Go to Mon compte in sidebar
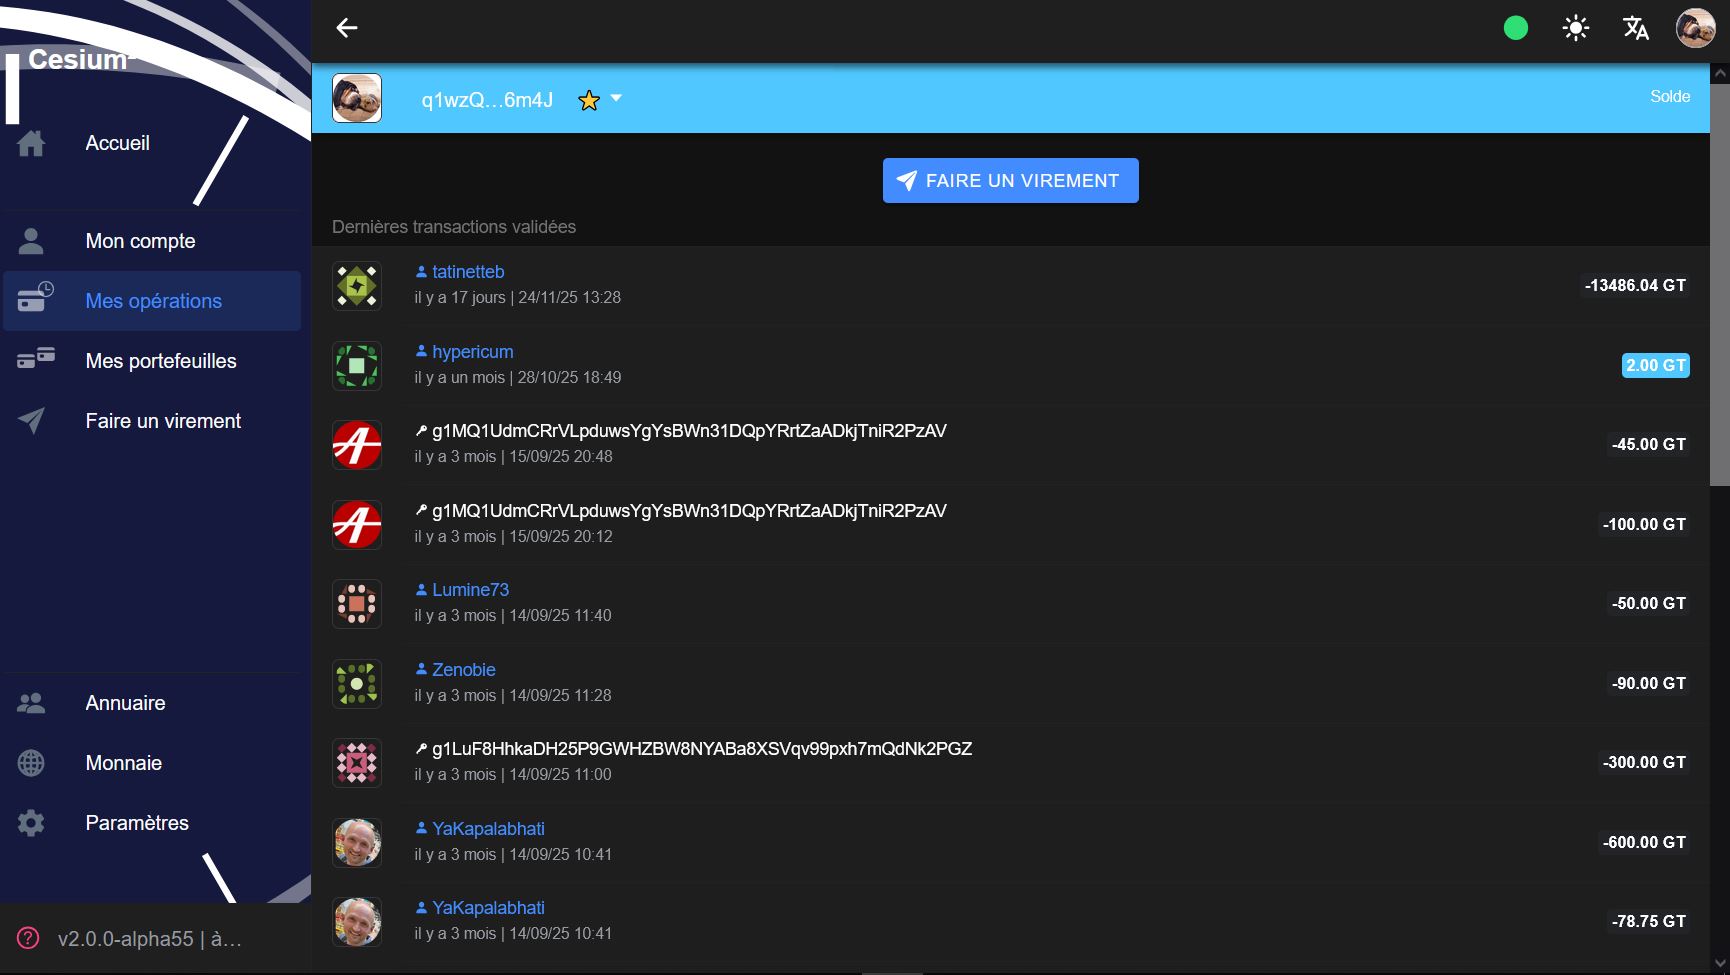The width and height of the screenshot is (1730, 975). pyautogui.click(x=140, y=241)
